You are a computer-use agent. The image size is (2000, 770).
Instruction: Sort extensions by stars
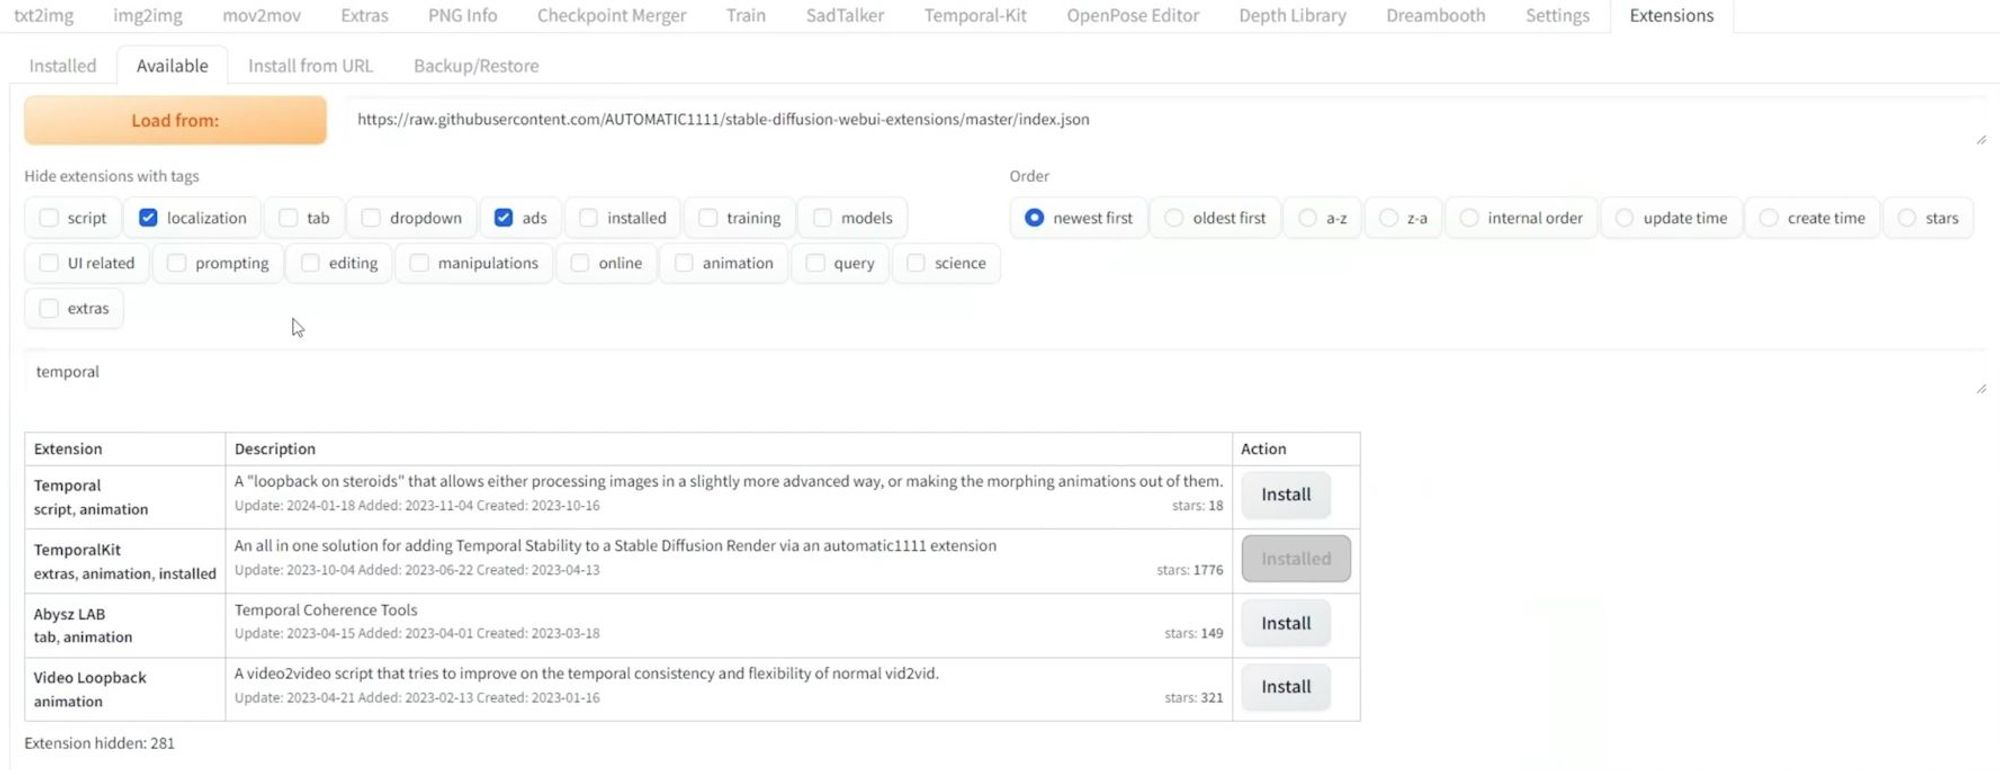click(1907, 218)
